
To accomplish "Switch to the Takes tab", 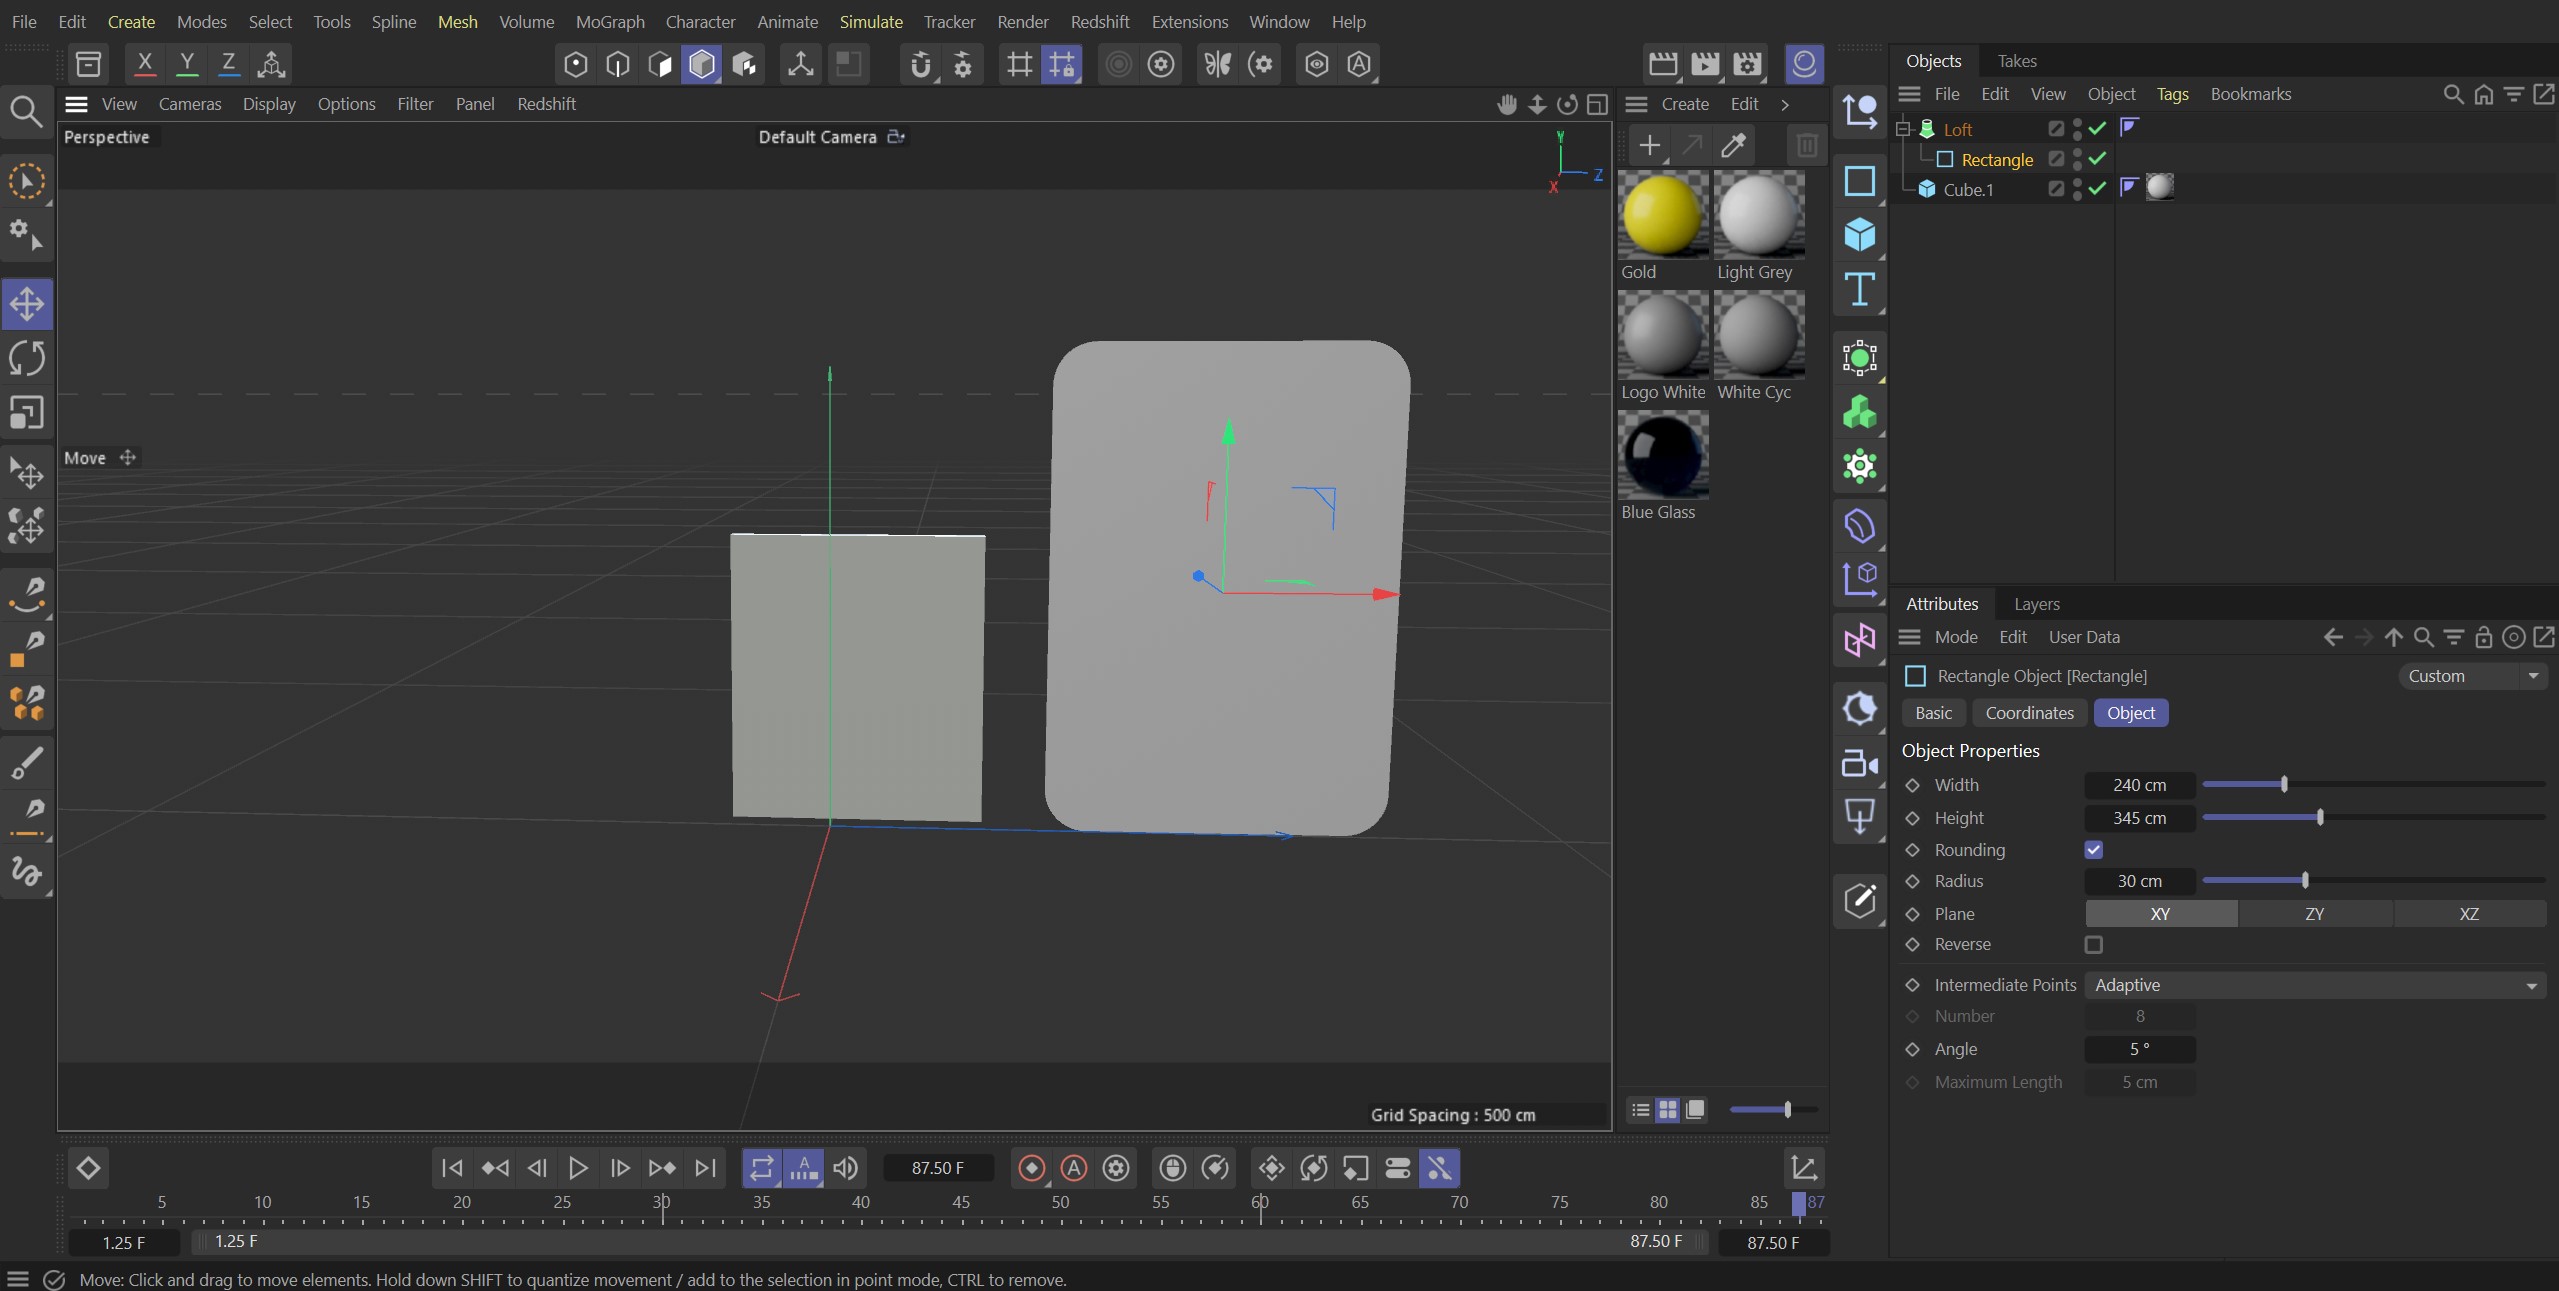I will (2016, 61).
